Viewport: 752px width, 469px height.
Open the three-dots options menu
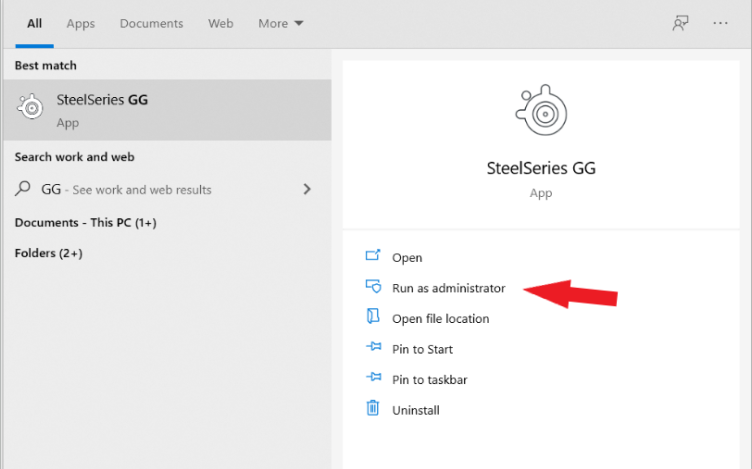coord(720,23)
